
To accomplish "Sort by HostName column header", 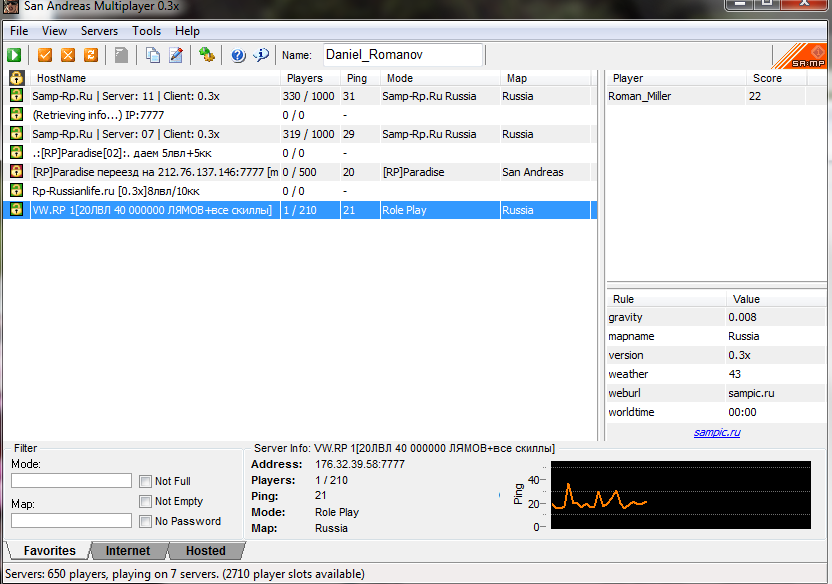I will tap(155, 78).
